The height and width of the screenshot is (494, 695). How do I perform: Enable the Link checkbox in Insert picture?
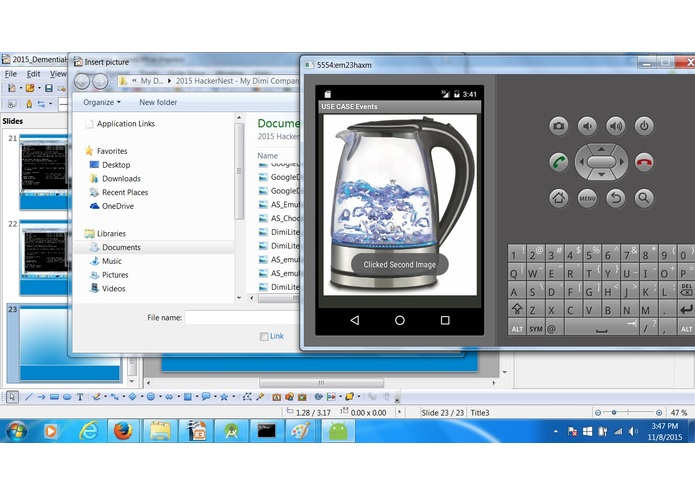point(264,336)
